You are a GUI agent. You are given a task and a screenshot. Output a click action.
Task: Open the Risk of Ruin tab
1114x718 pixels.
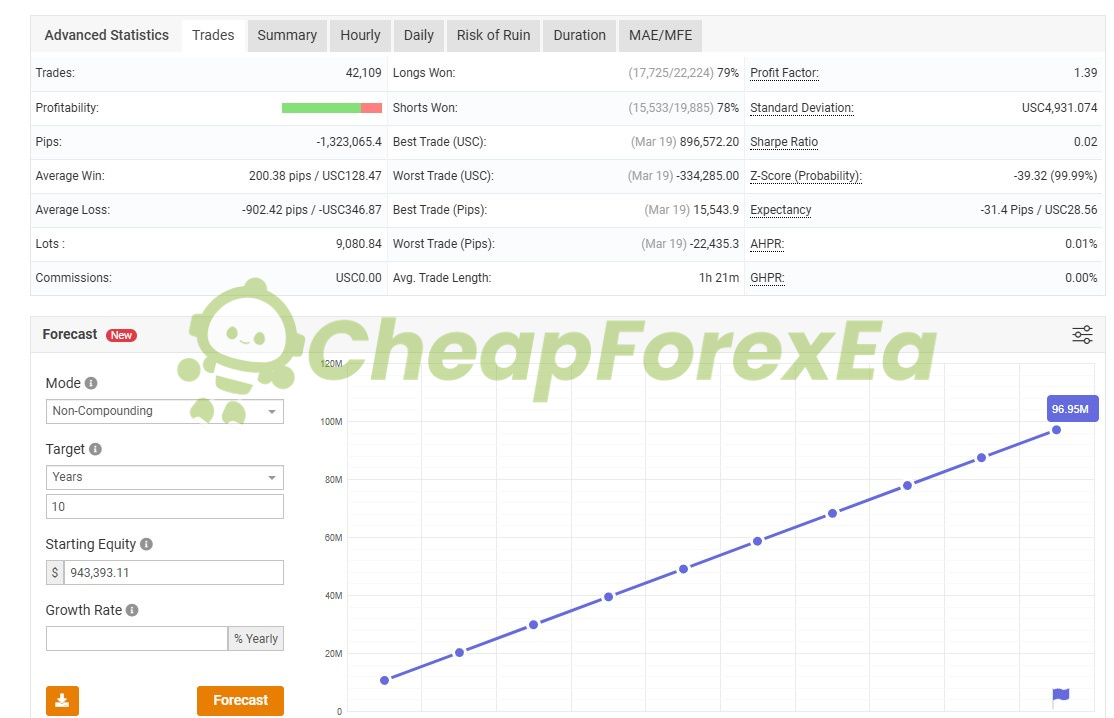point(493,36)
